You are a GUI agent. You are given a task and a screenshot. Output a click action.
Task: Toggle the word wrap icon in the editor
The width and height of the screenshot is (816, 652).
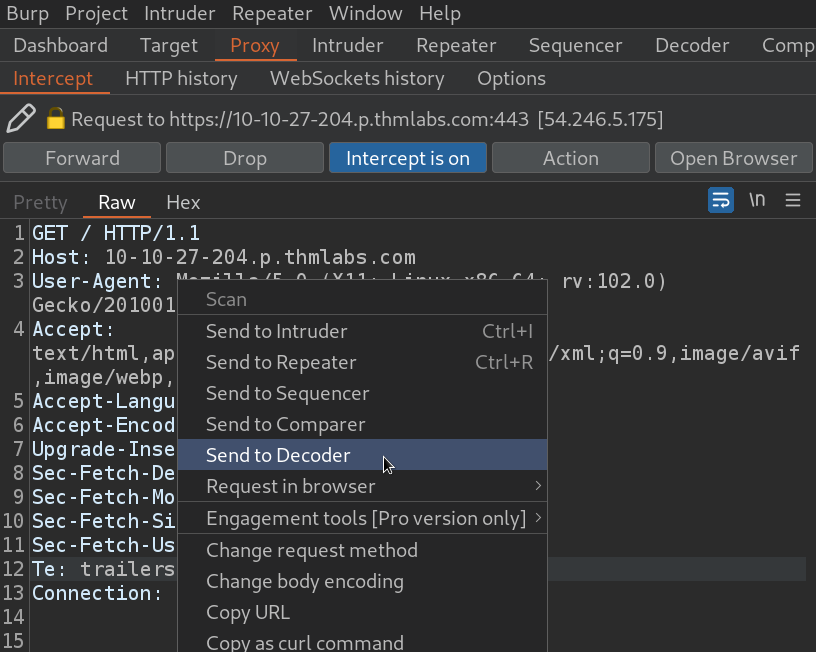[x=721, y=200]
